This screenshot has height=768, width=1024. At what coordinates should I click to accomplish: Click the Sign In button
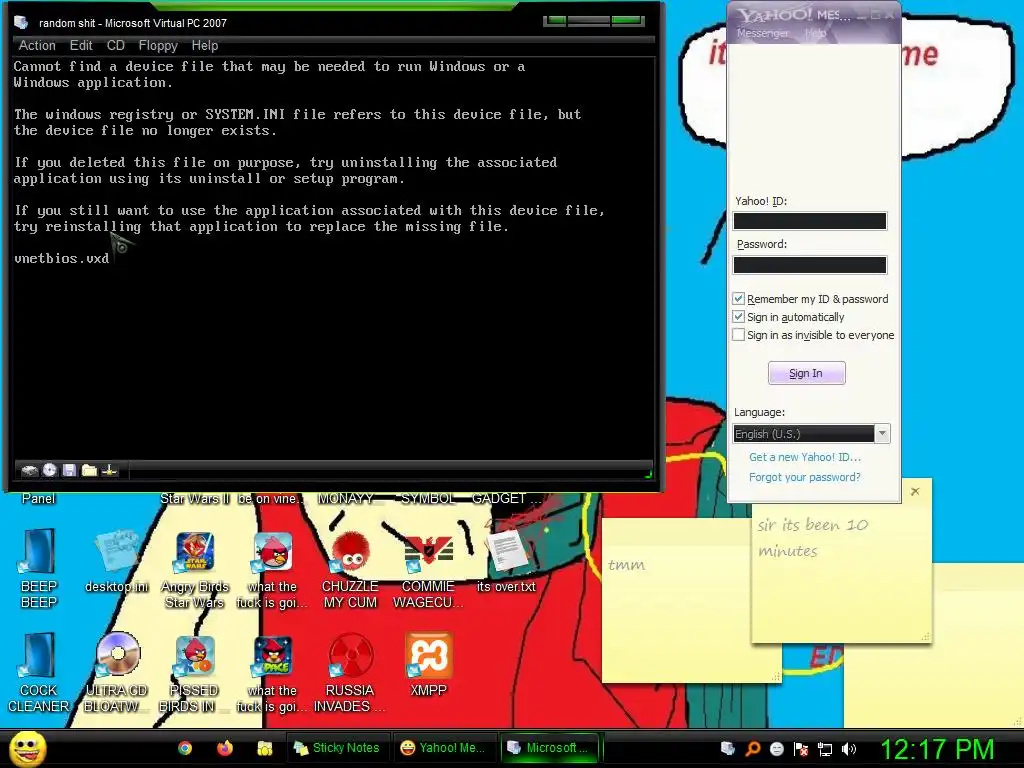[x=807, y=373]
